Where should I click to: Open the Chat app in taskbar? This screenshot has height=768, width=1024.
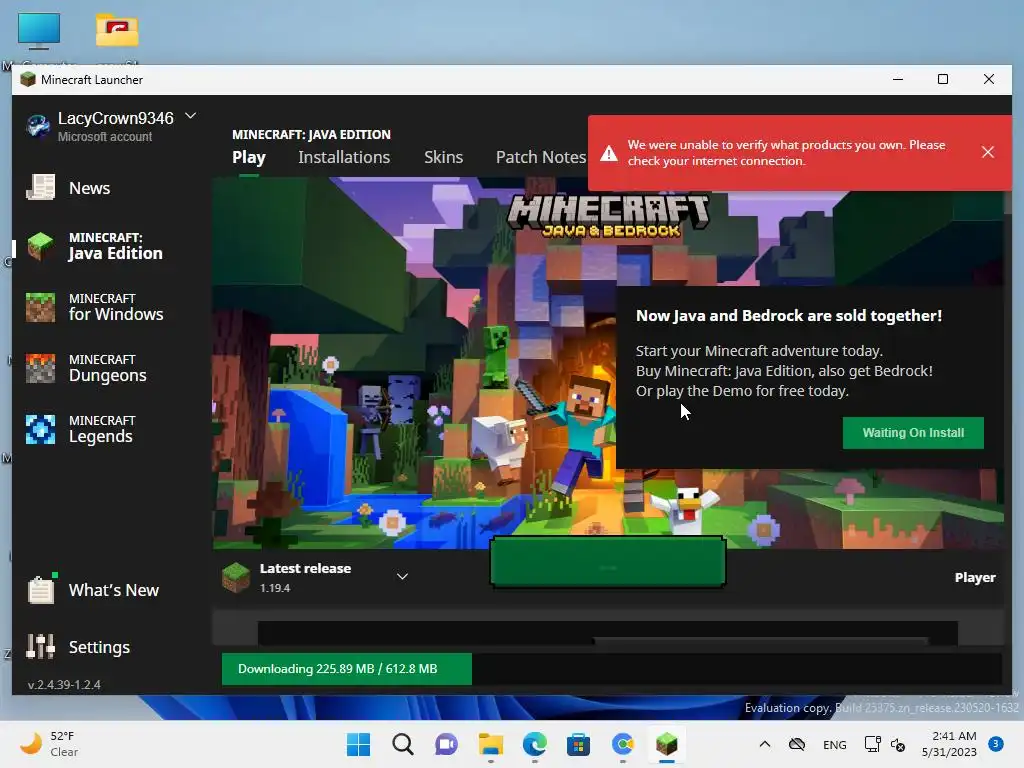click(x=446, y=744)
